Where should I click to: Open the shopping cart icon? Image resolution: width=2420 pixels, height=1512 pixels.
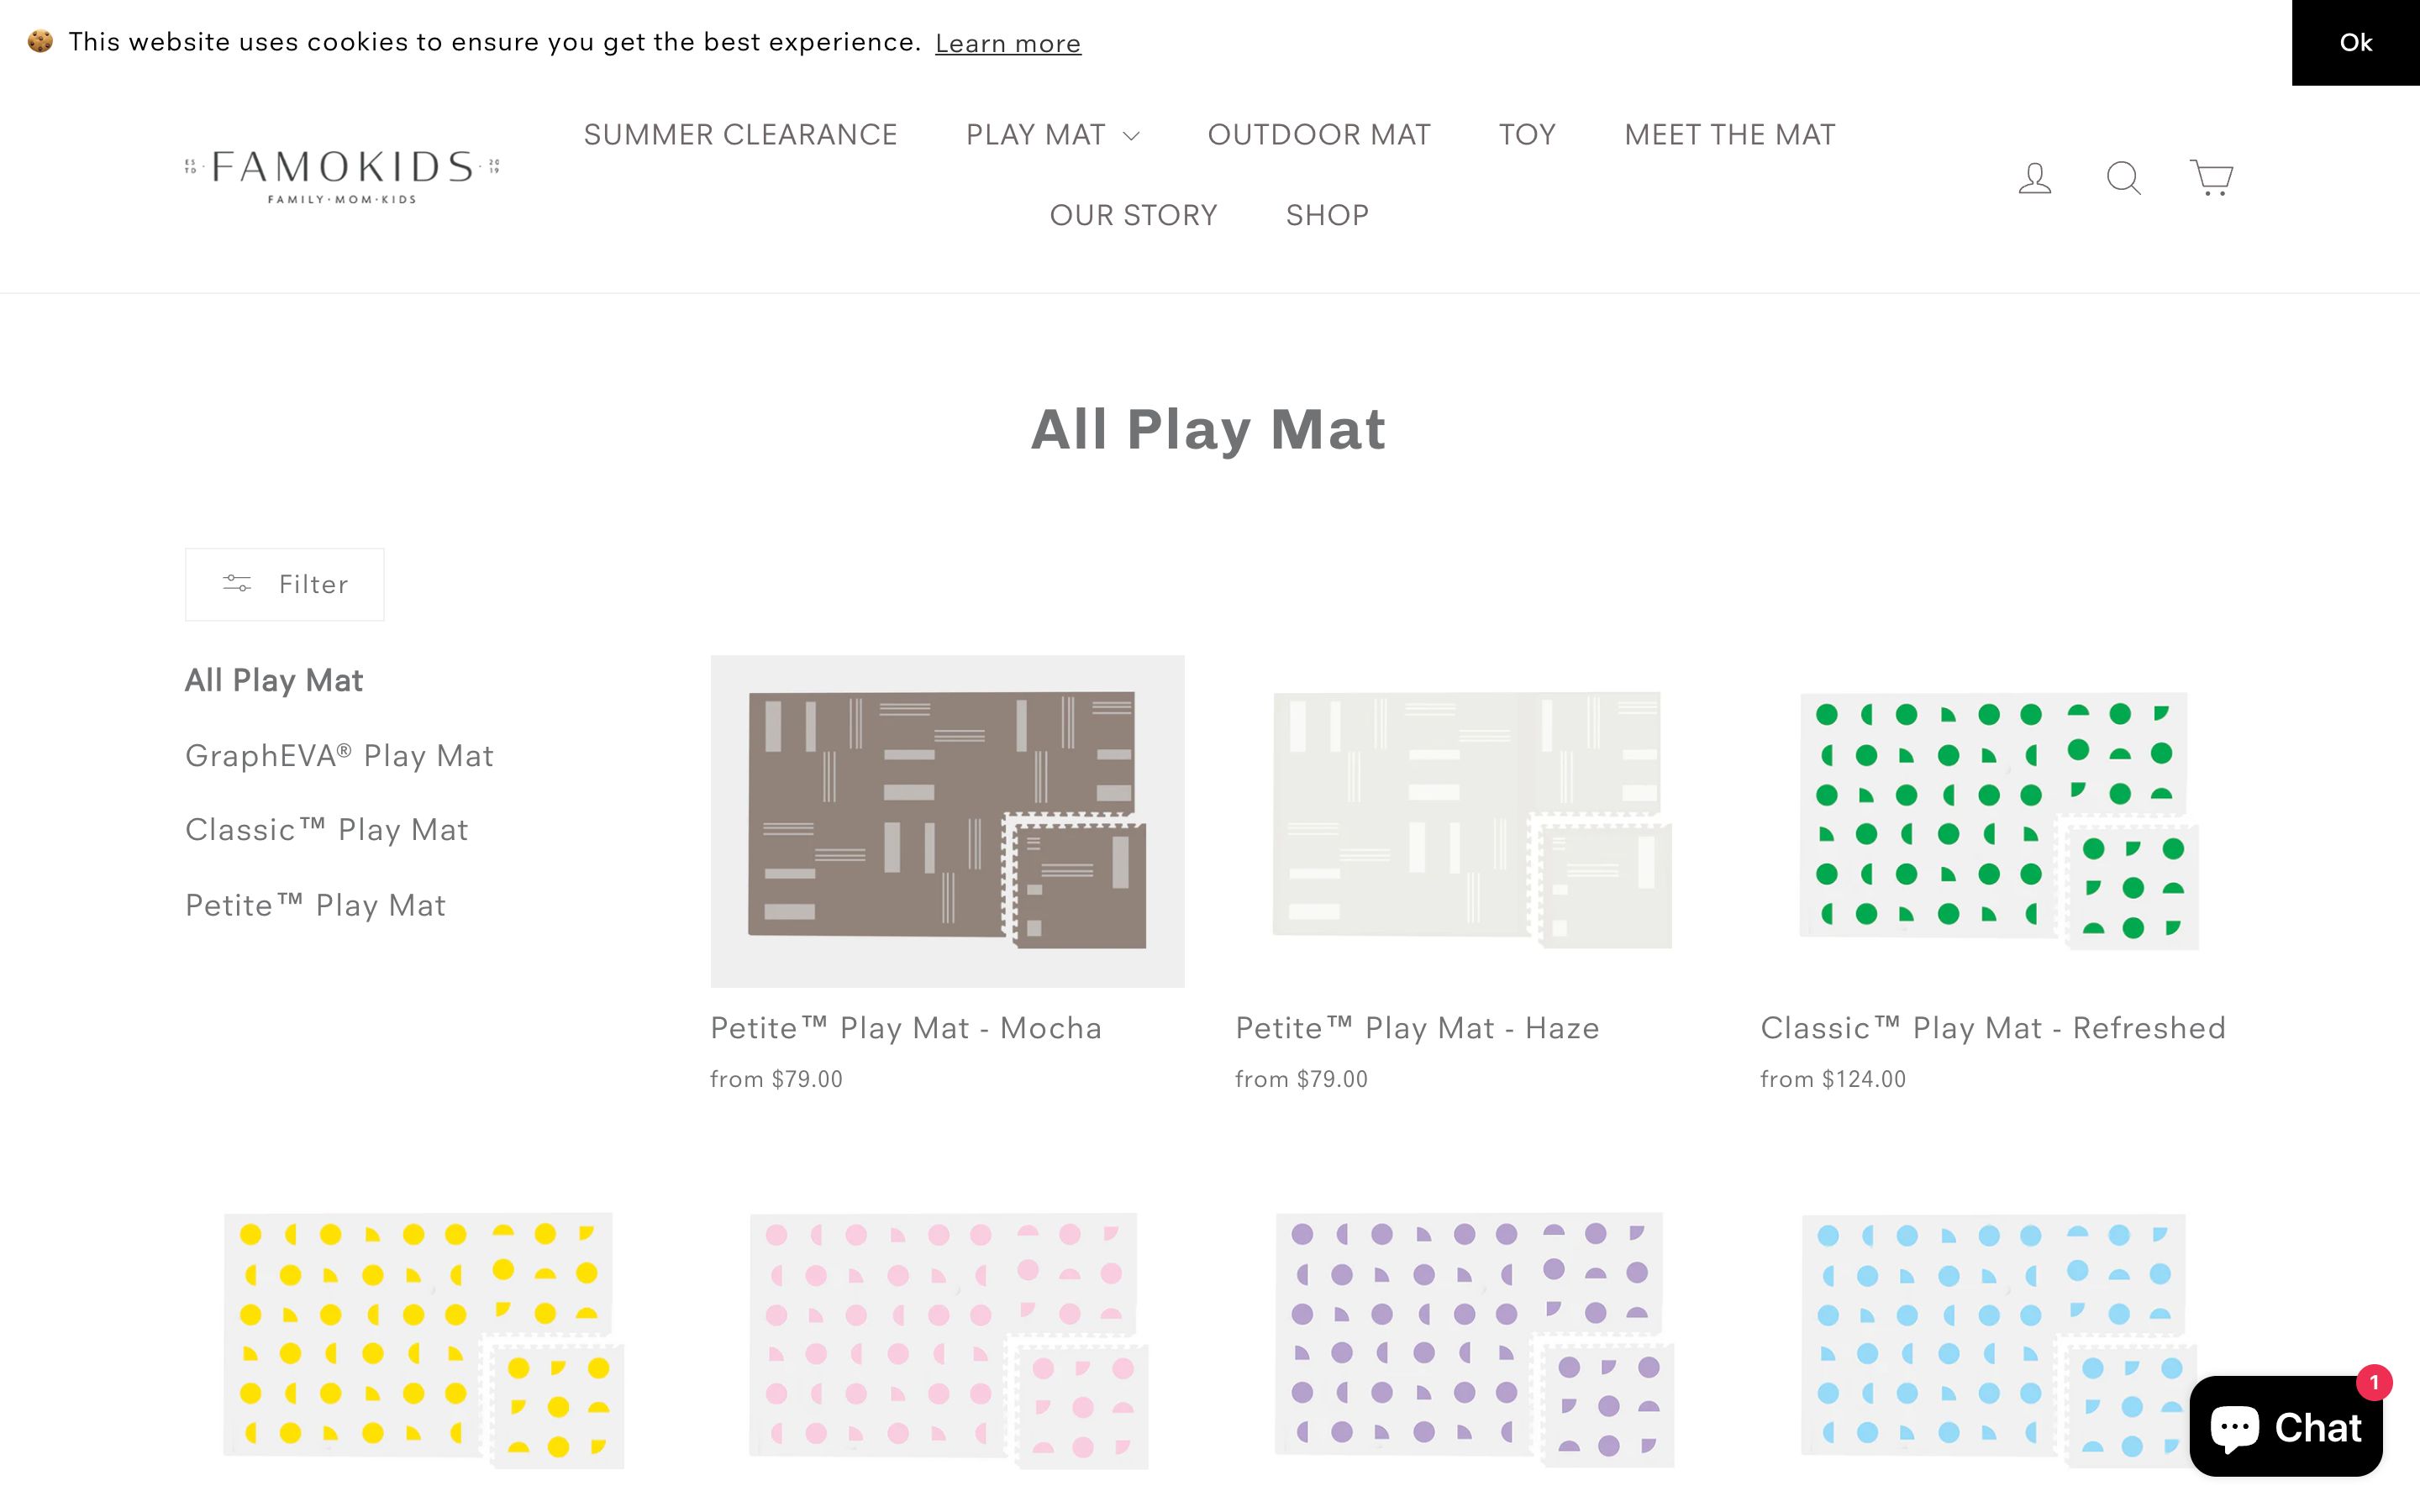pyautogui.click(x=2210, y=178)
